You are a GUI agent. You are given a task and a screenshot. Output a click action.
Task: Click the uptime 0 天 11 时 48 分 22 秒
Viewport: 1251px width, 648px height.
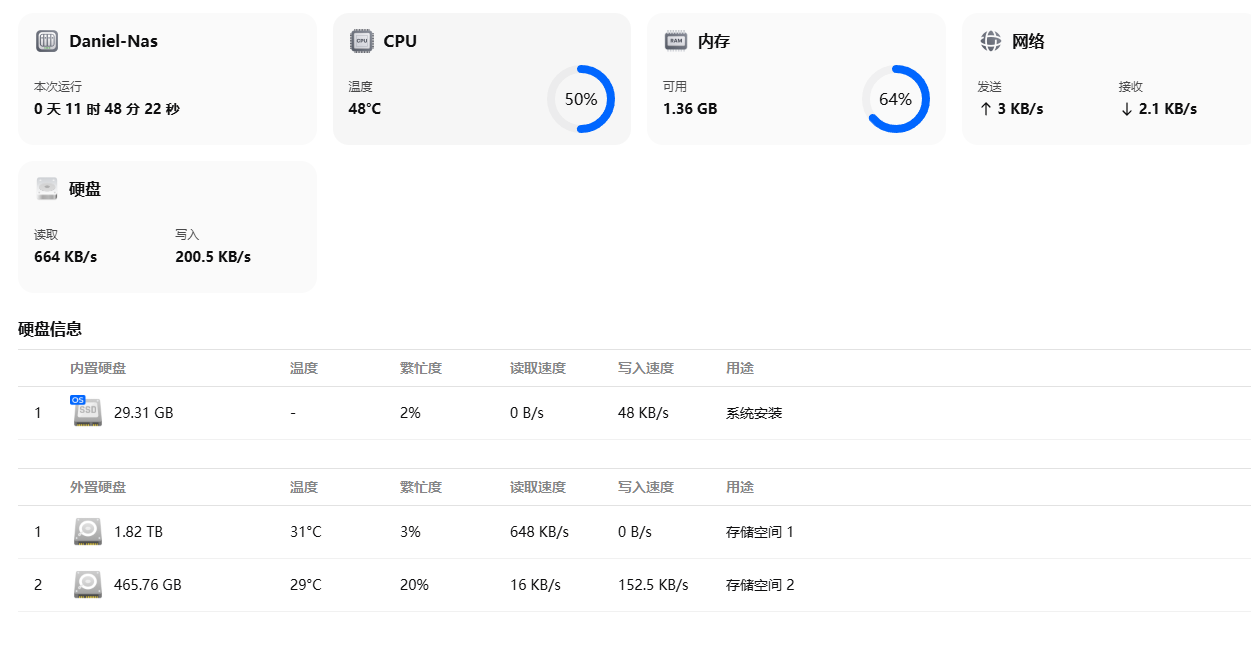click(x=107, y=109)
